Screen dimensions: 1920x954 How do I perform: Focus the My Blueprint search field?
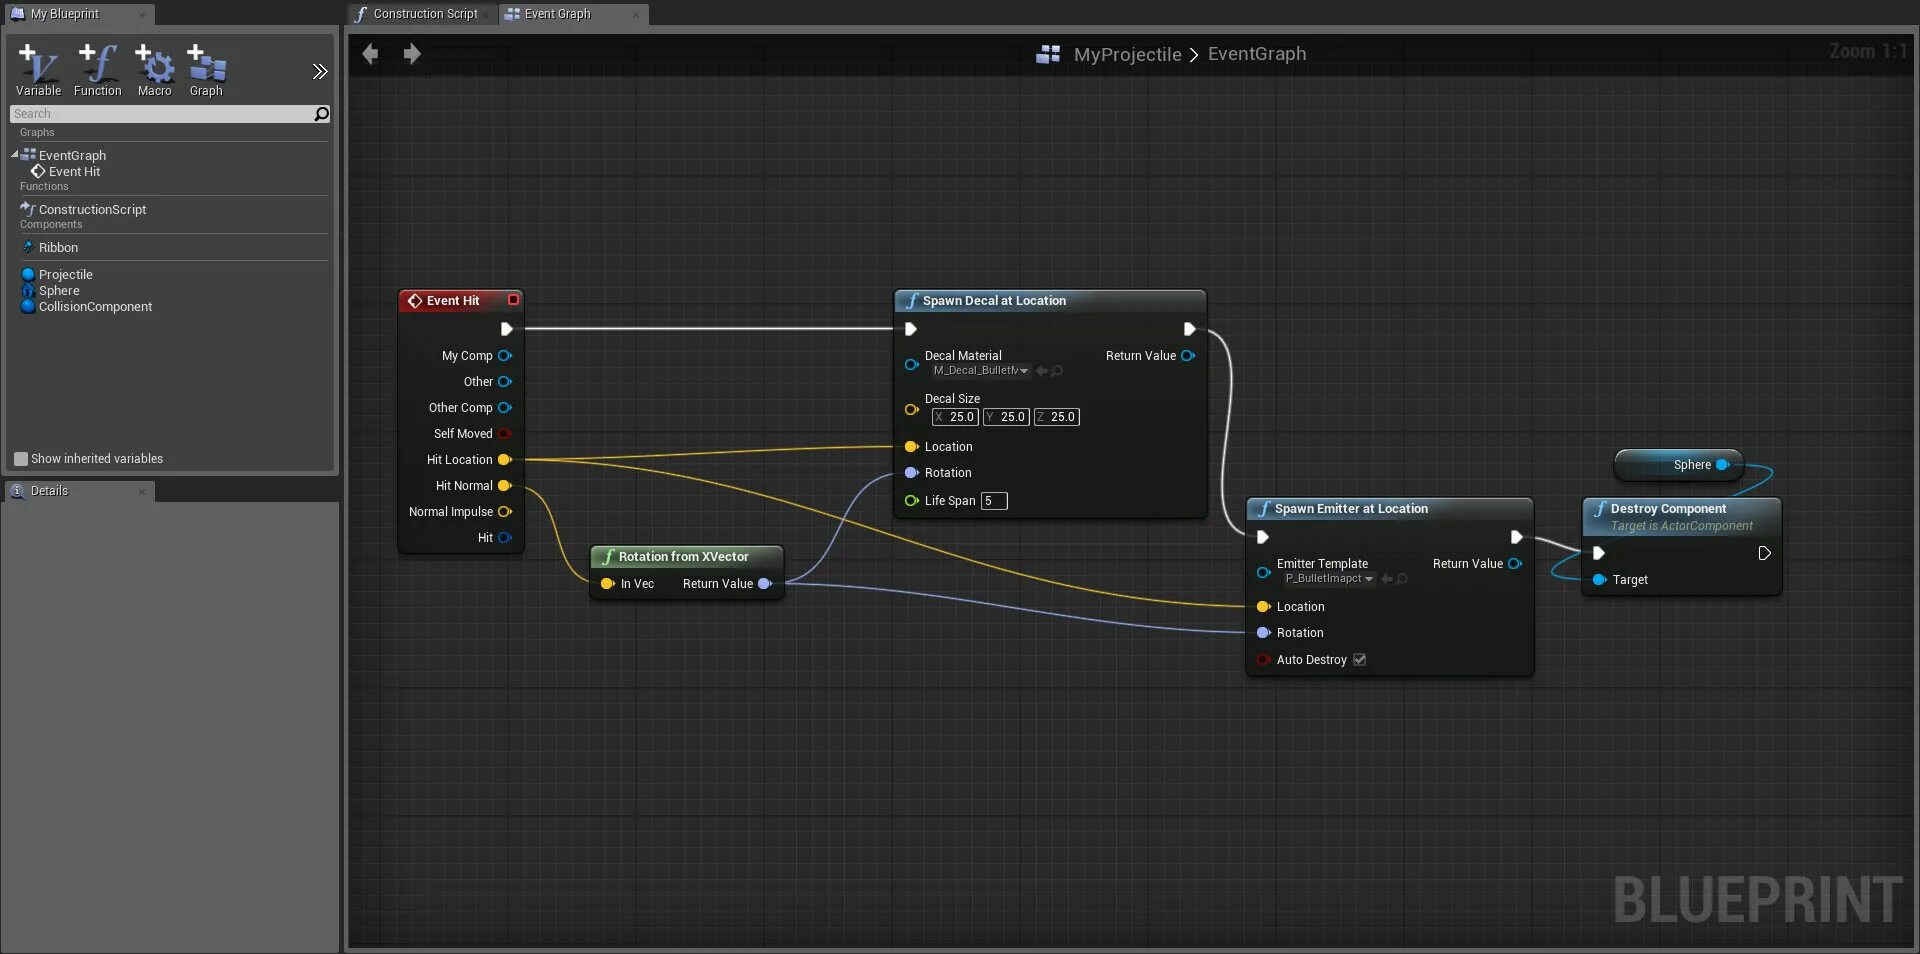pos(162,114)
